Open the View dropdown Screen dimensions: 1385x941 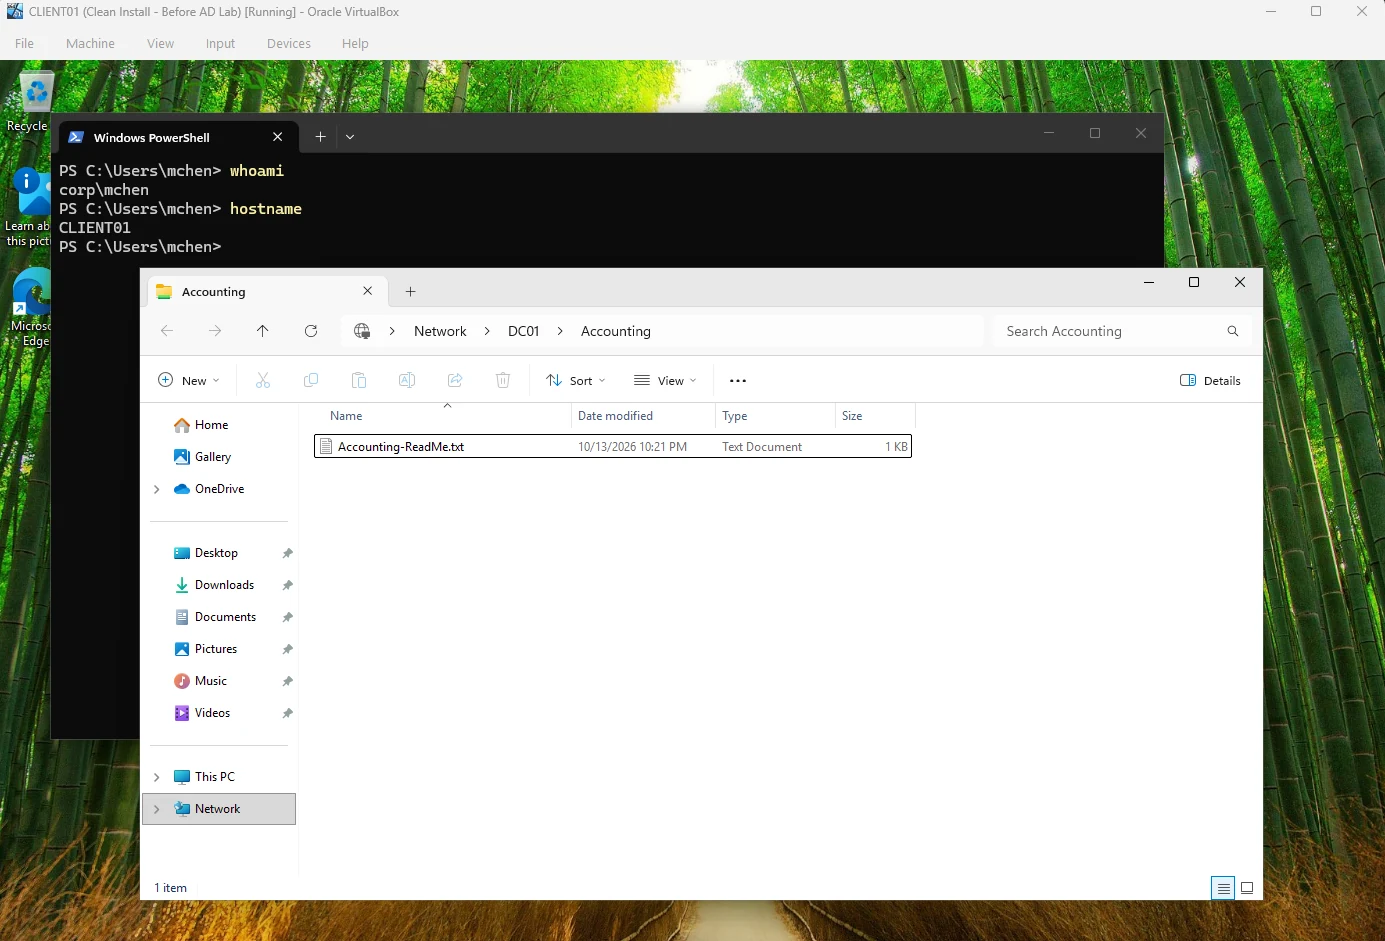coord(665,381)
